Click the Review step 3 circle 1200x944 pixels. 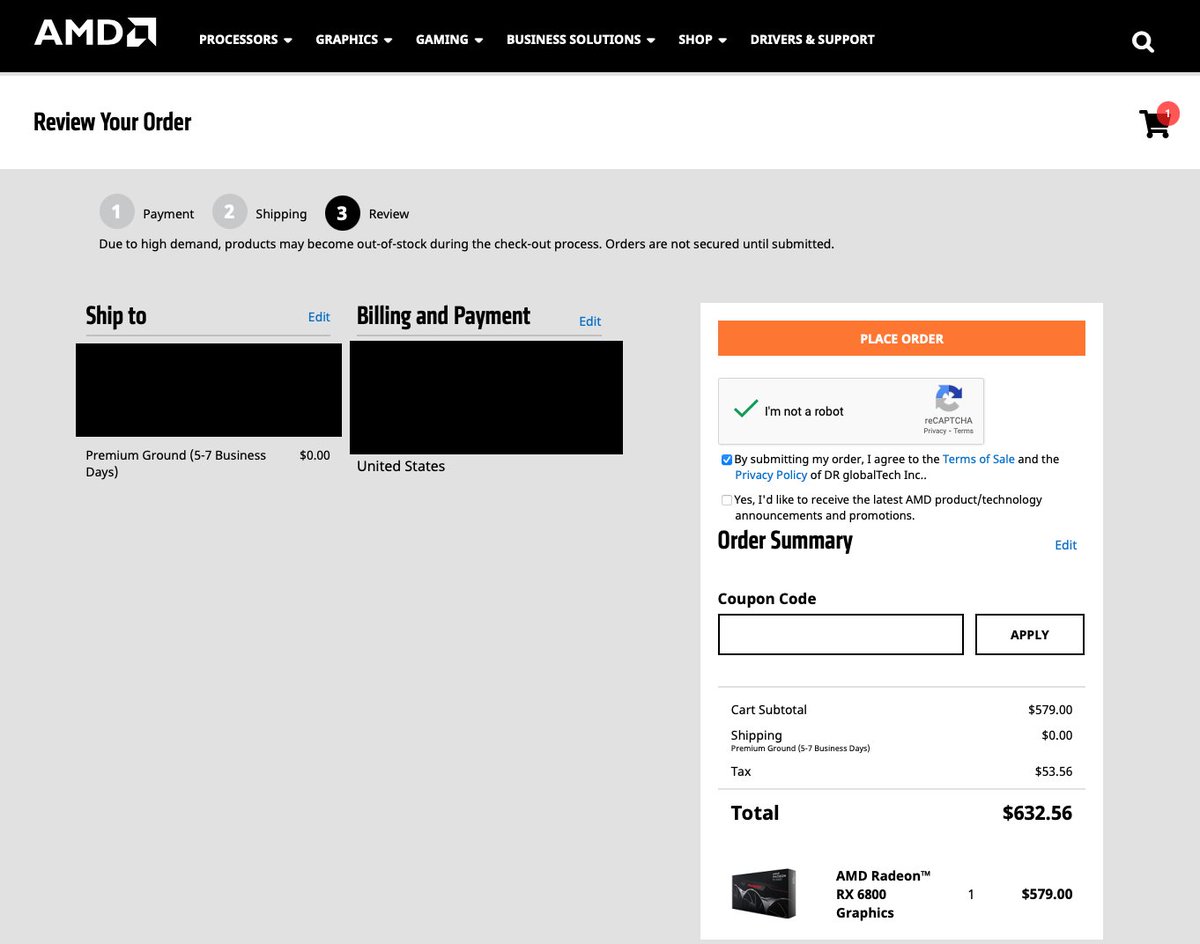tap(342, 213)
